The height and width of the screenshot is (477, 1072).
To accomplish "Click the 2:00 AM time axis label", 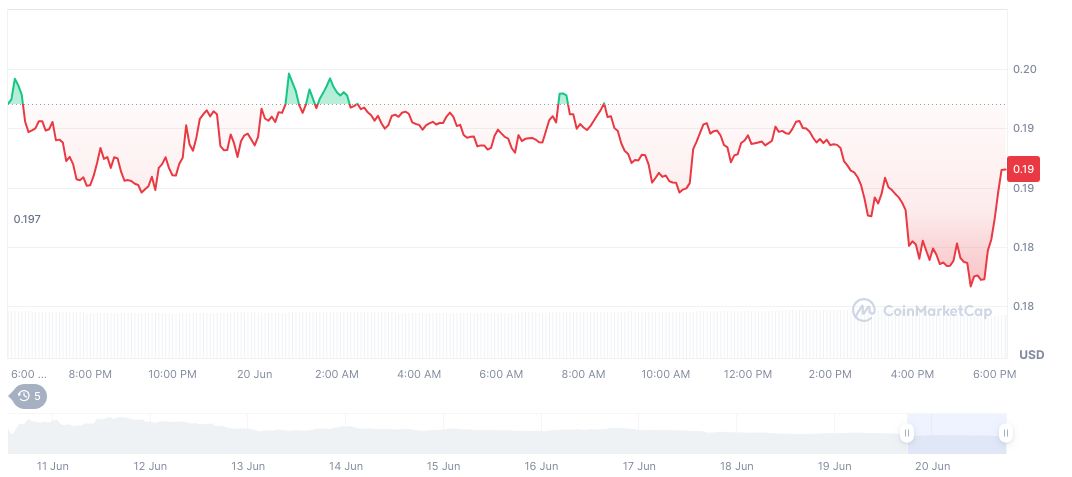I will tap(337, 374).
